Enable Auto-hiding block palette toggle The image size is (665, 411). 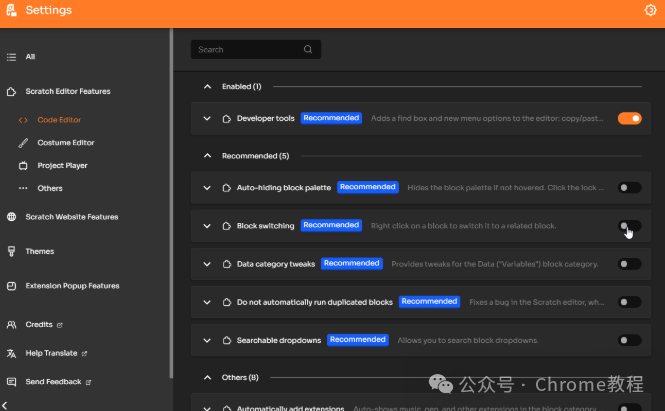tap(629, 187)
